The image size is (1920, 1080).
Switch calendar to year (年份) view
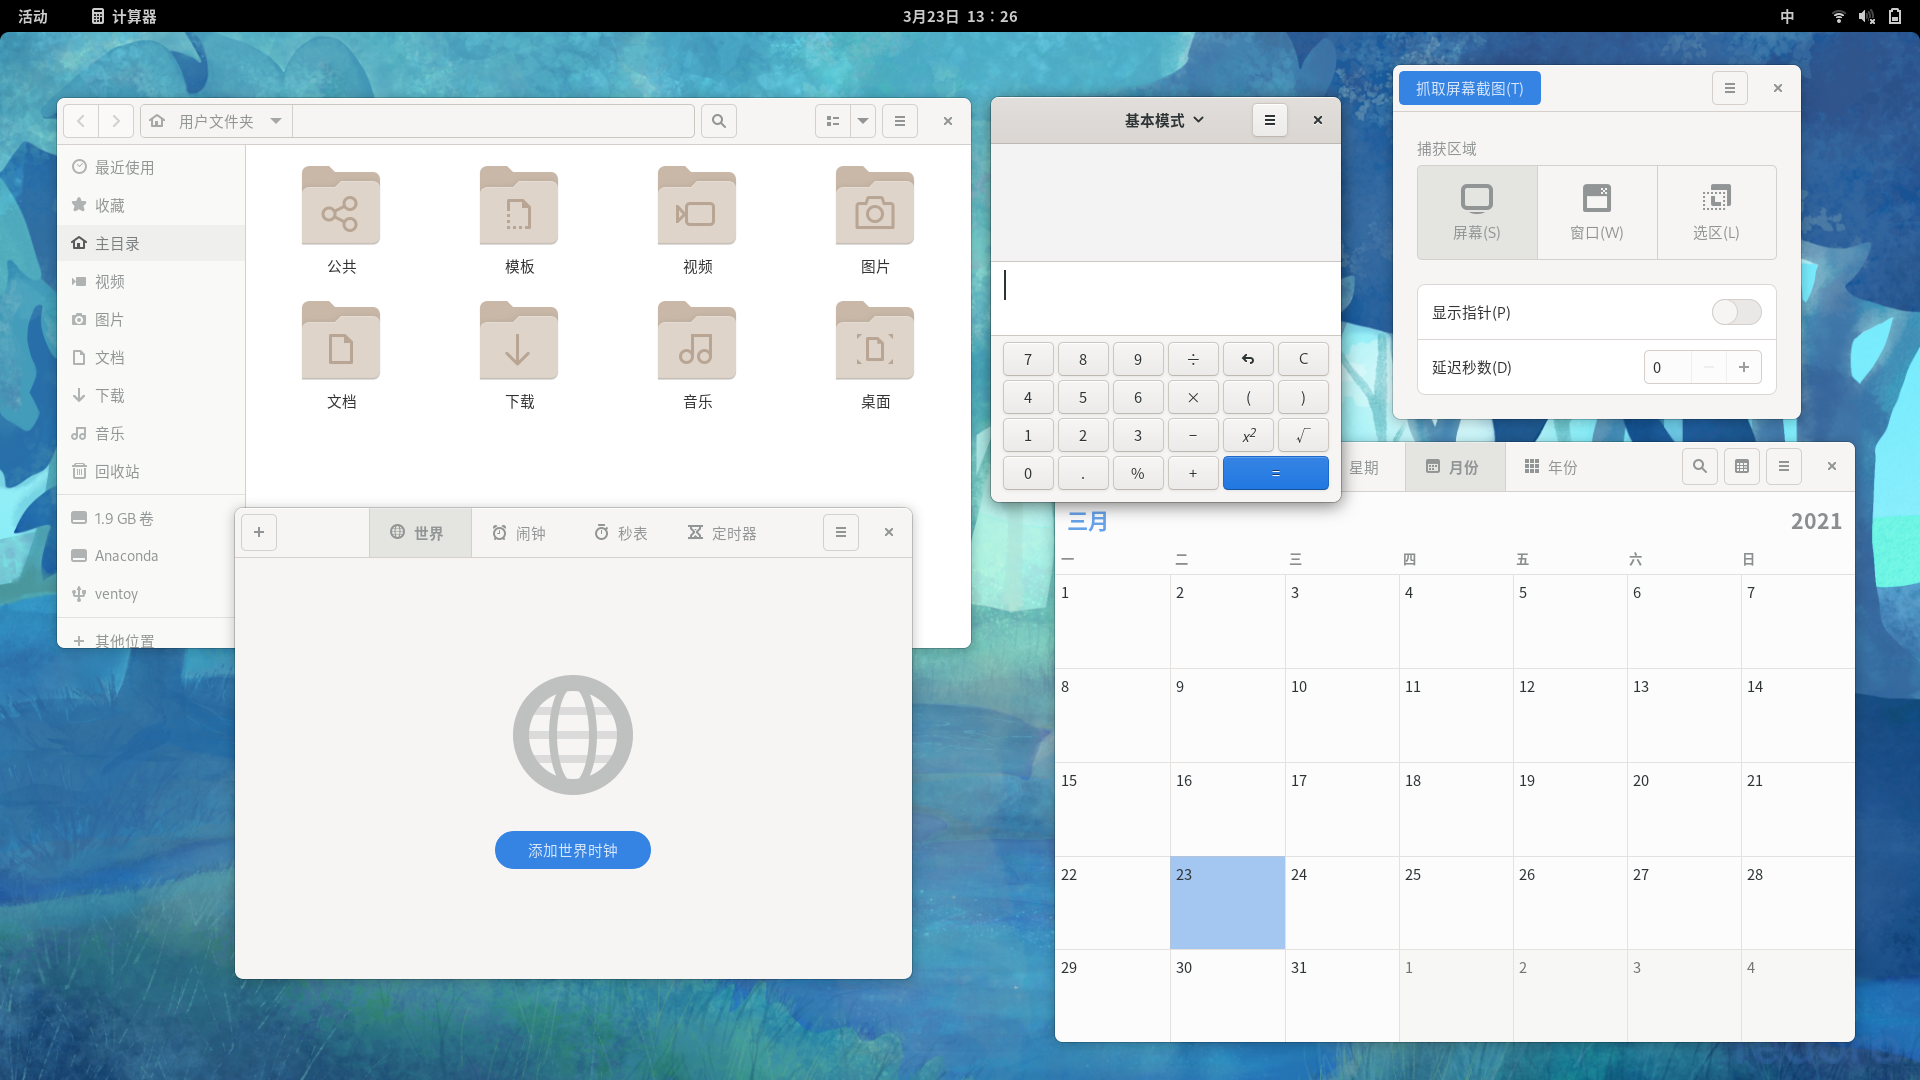(1551, 467)
